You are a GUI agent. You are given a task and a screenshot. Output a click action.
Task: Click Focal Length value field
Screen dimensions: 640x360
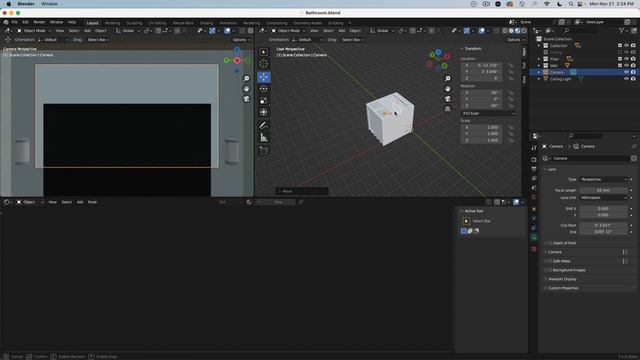point(603,190)
